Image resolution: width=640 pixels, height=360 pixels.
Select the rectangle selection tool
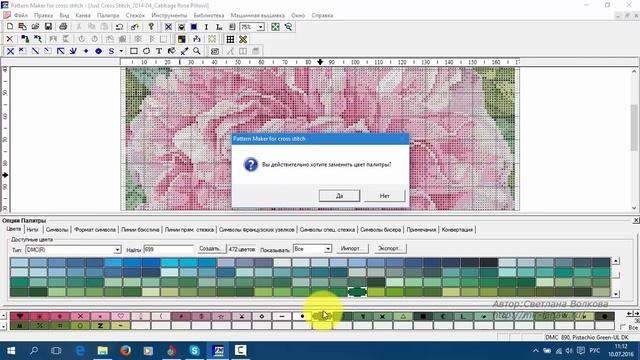click(x=133, y=51)
